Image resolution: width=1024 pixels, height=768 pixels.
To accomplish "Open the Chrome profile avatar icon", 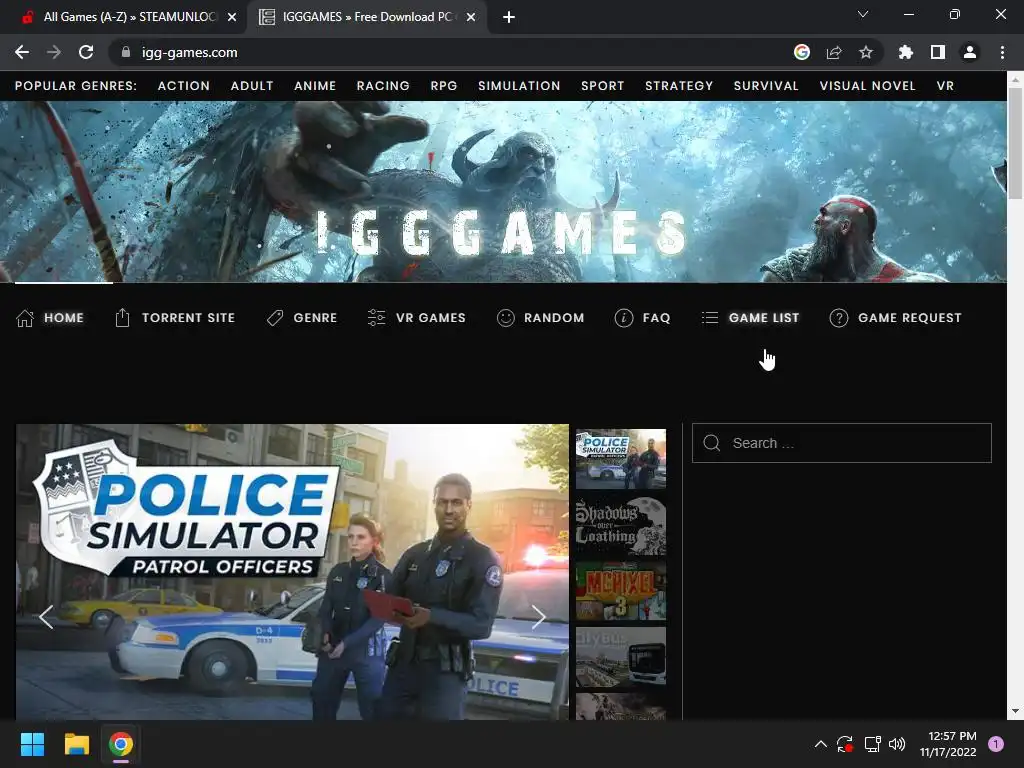I will click(970, 52).
